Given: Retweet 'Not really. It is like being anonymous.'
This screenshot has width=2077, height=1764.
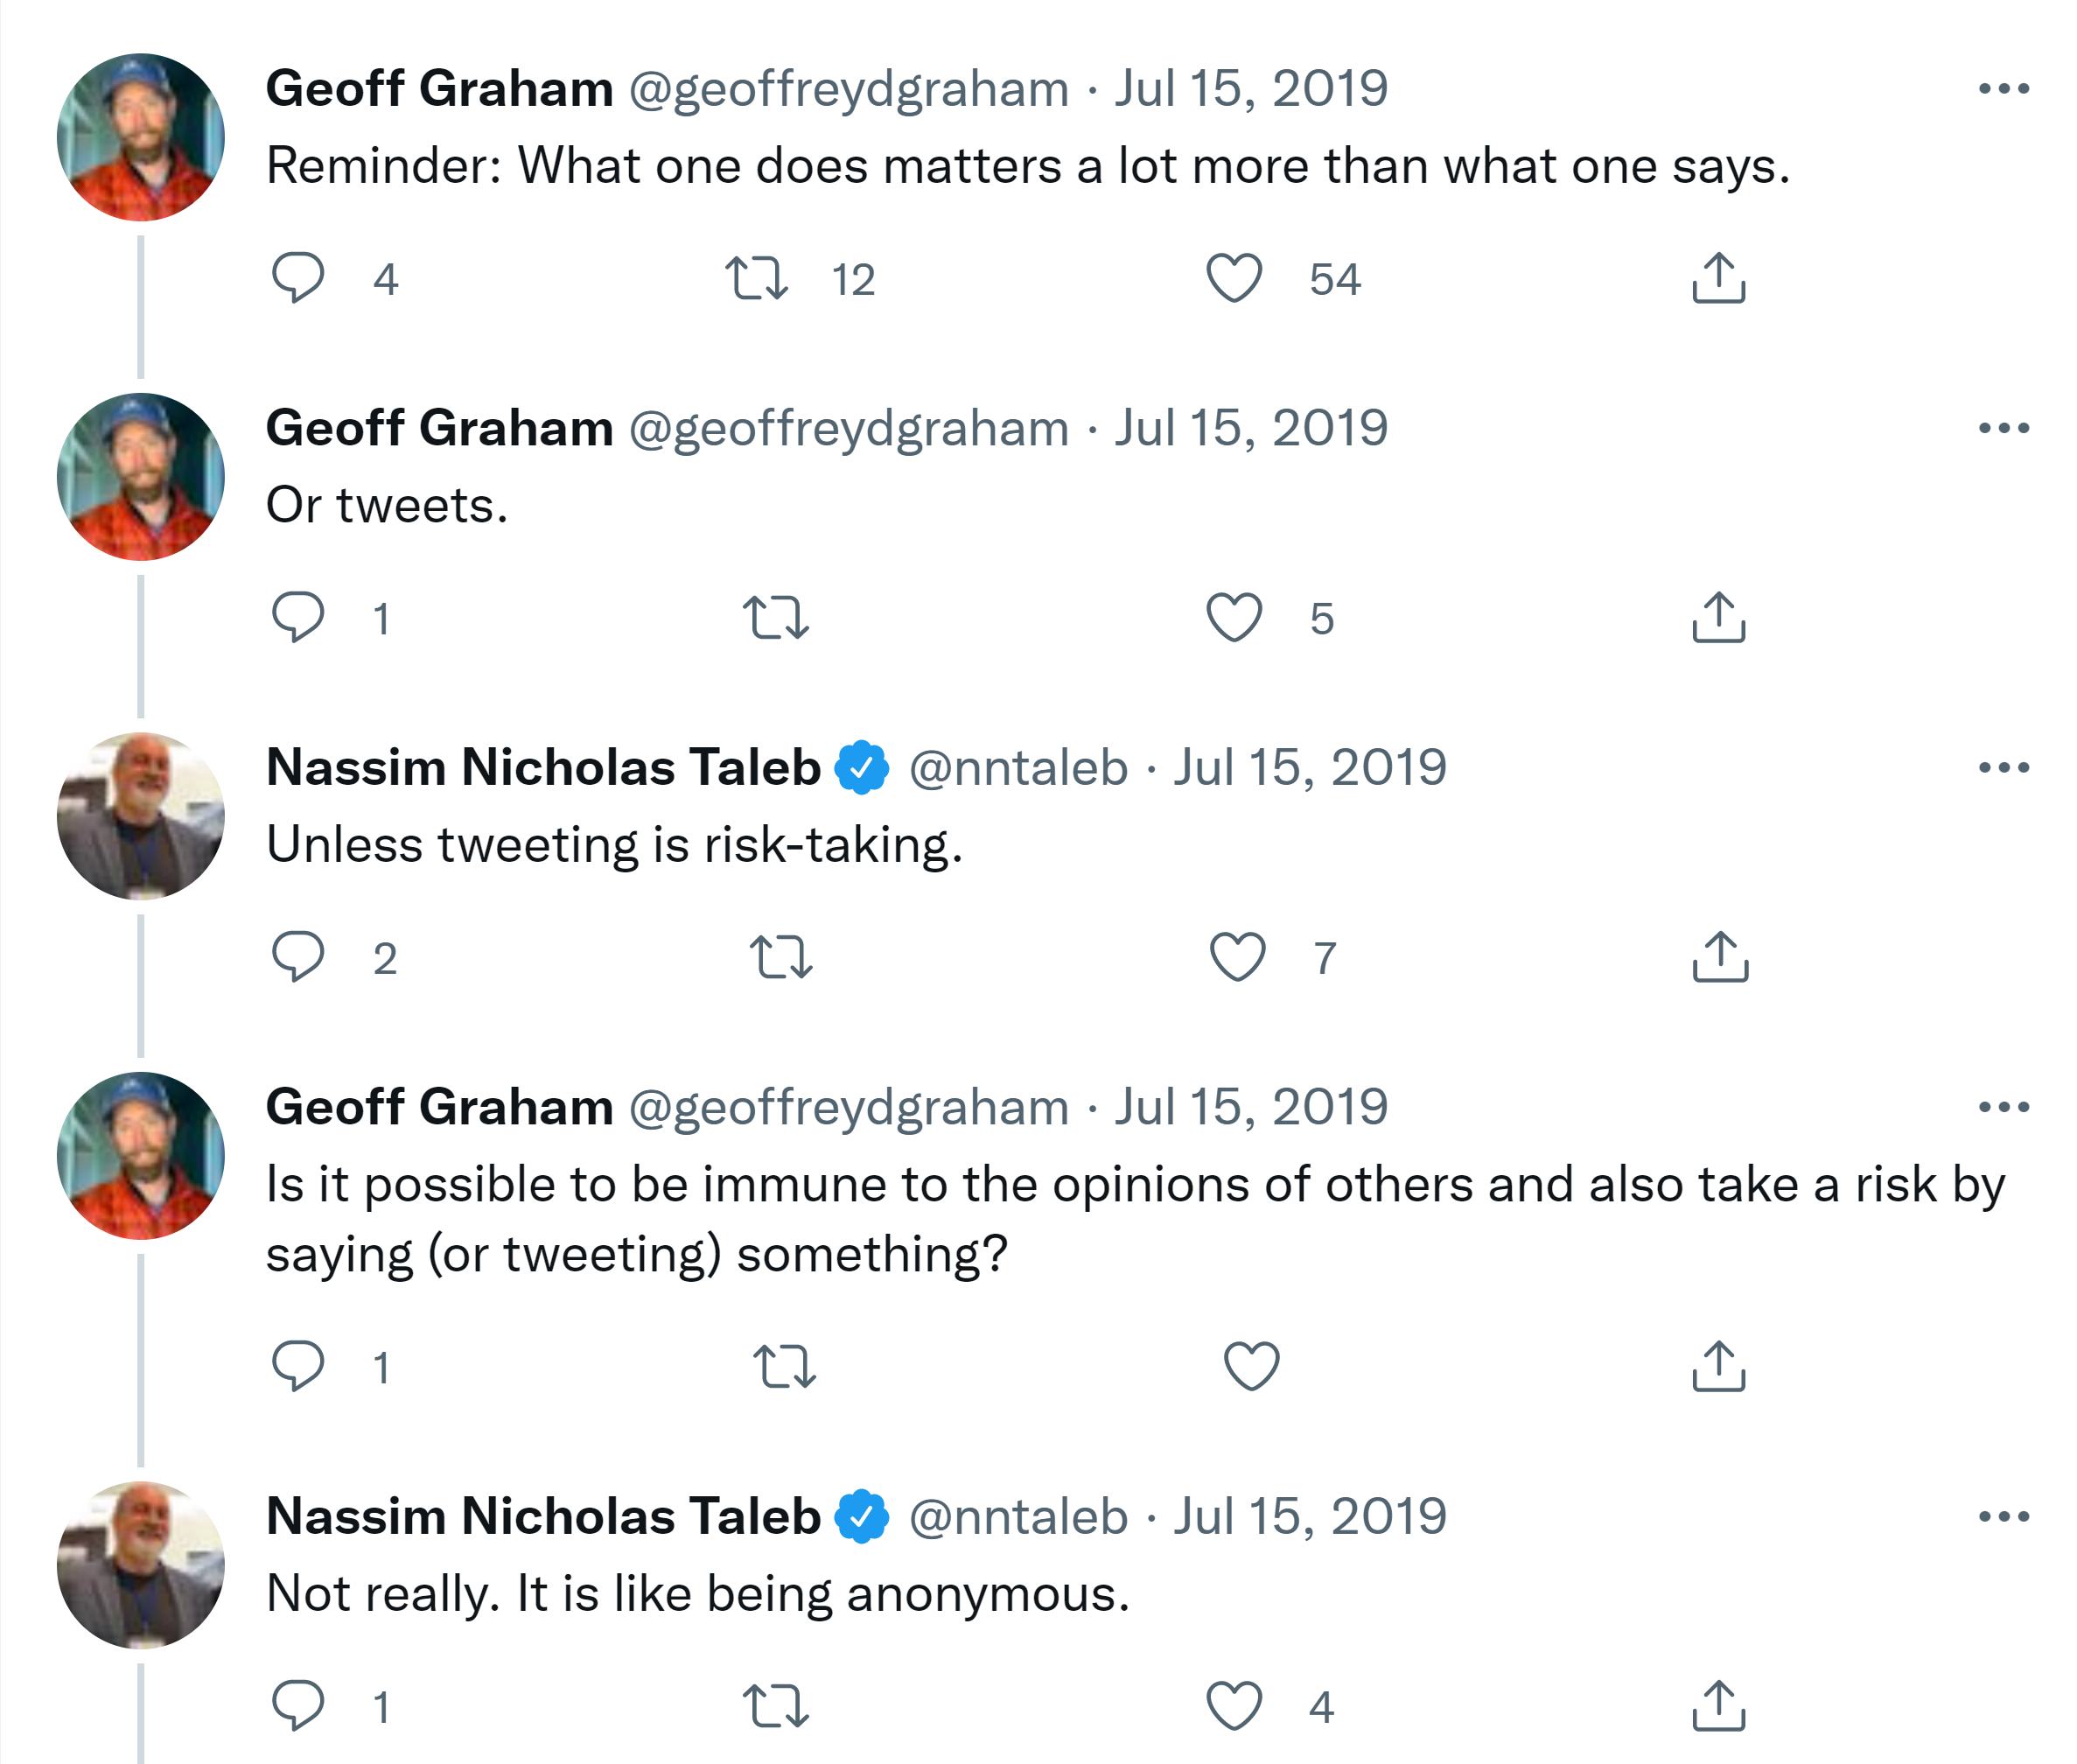Looking at the screenshot, I should [775, 1706].
